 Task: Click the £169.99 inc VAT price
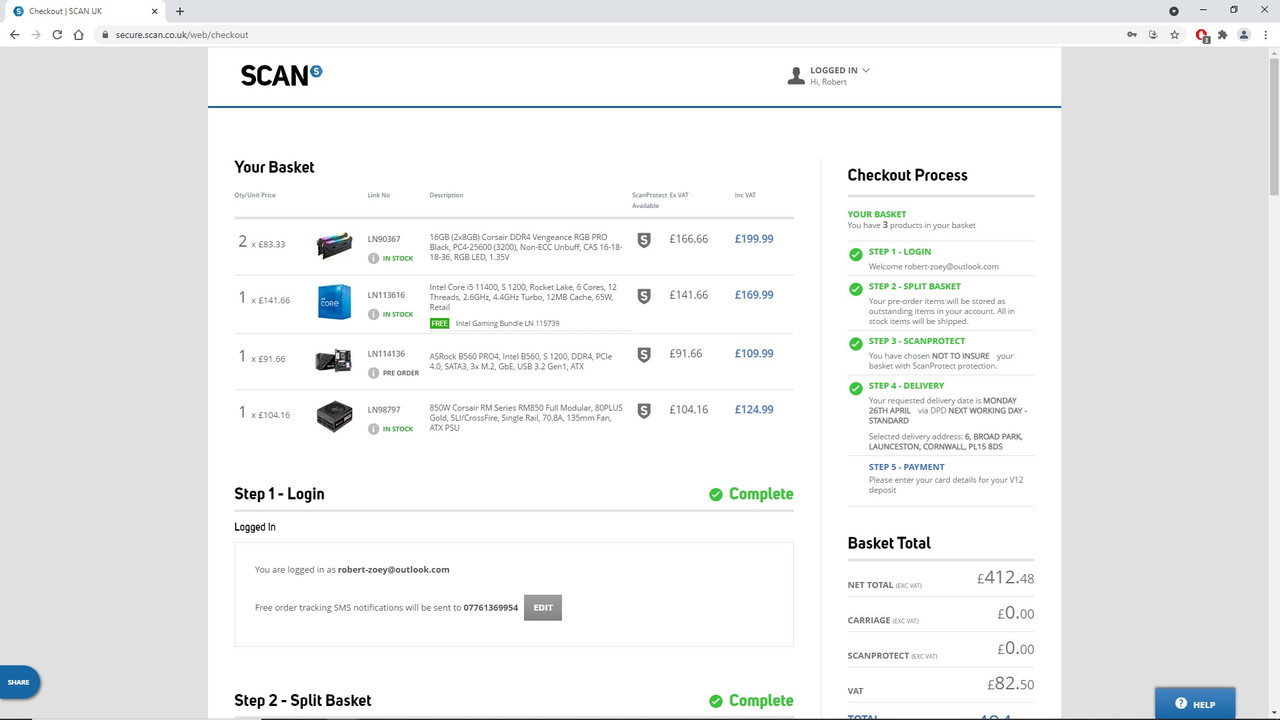pyautogui.click(x=754, y=295)
